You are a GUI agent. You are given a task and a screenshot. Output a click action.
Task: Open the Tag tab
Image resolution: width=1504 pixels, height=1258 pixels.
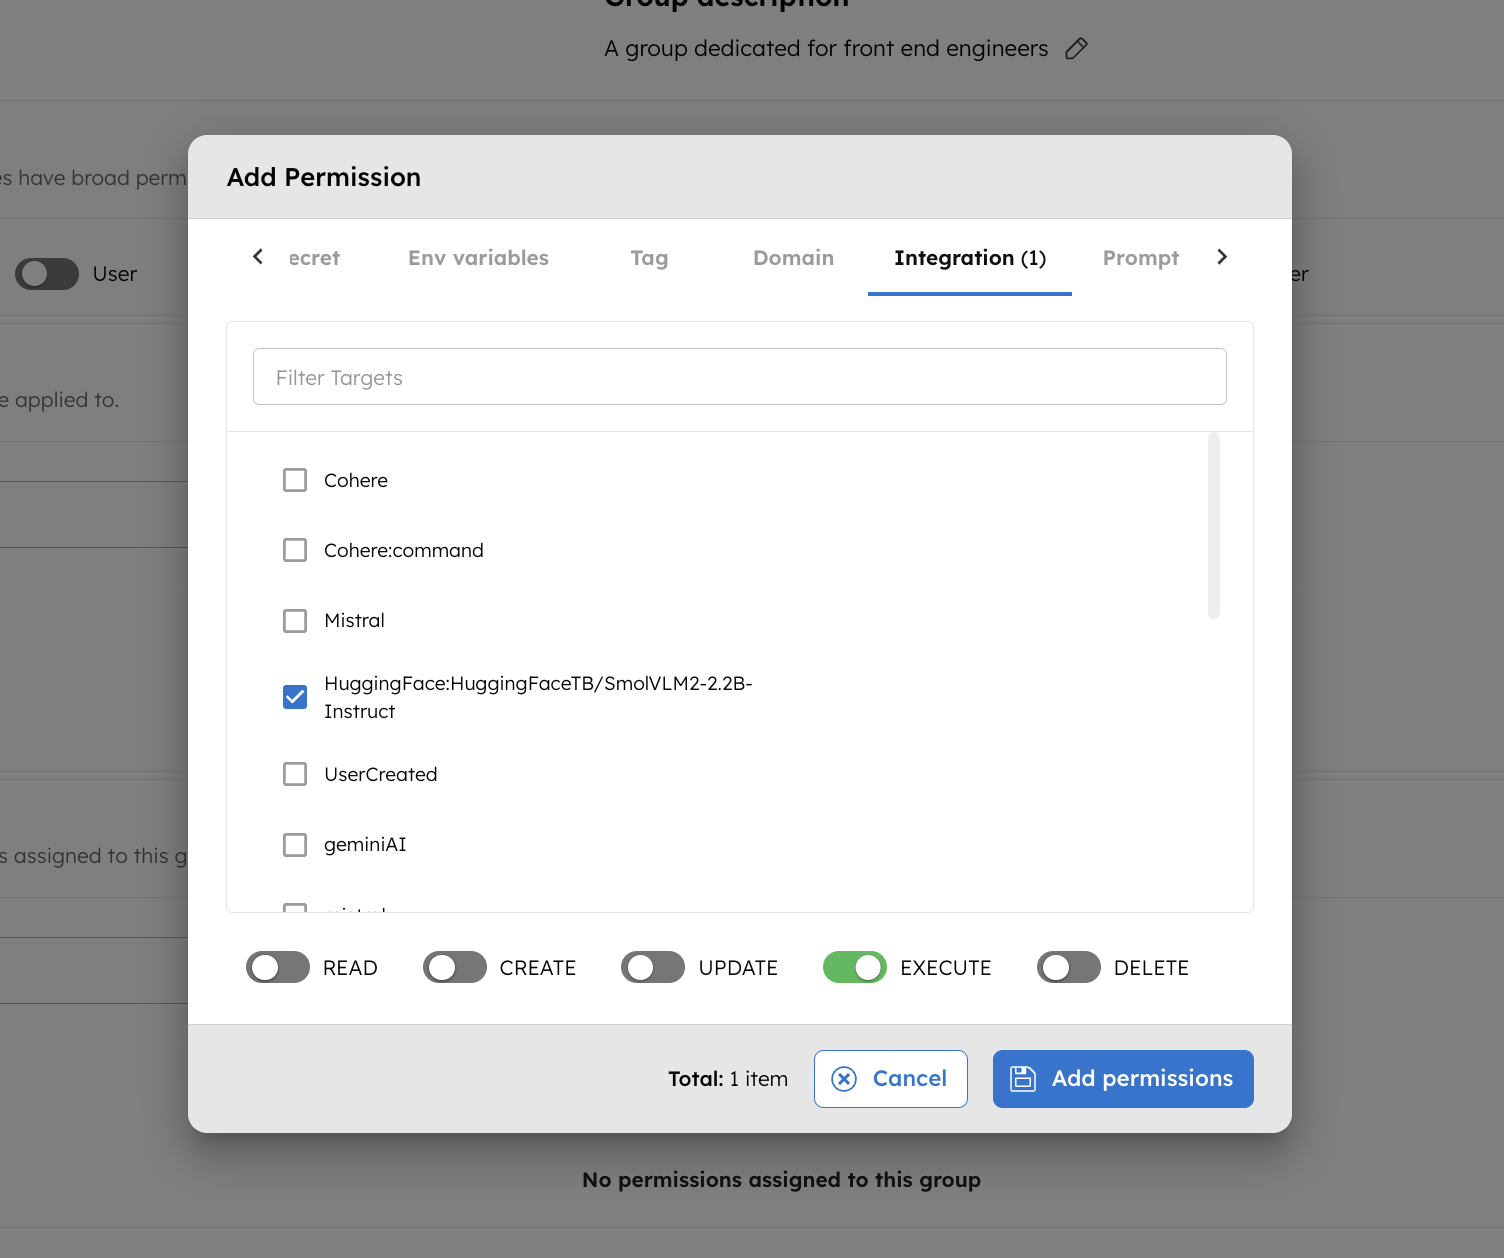tap(649, 258)
